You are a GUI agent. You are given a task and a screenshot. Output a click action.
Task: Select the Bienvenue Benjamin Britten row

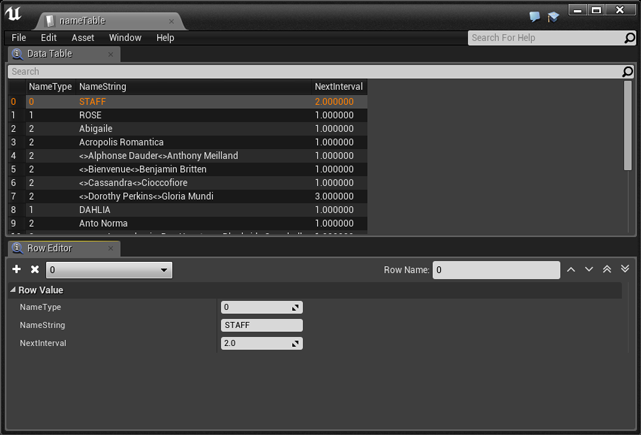click(x=188, y=169)
